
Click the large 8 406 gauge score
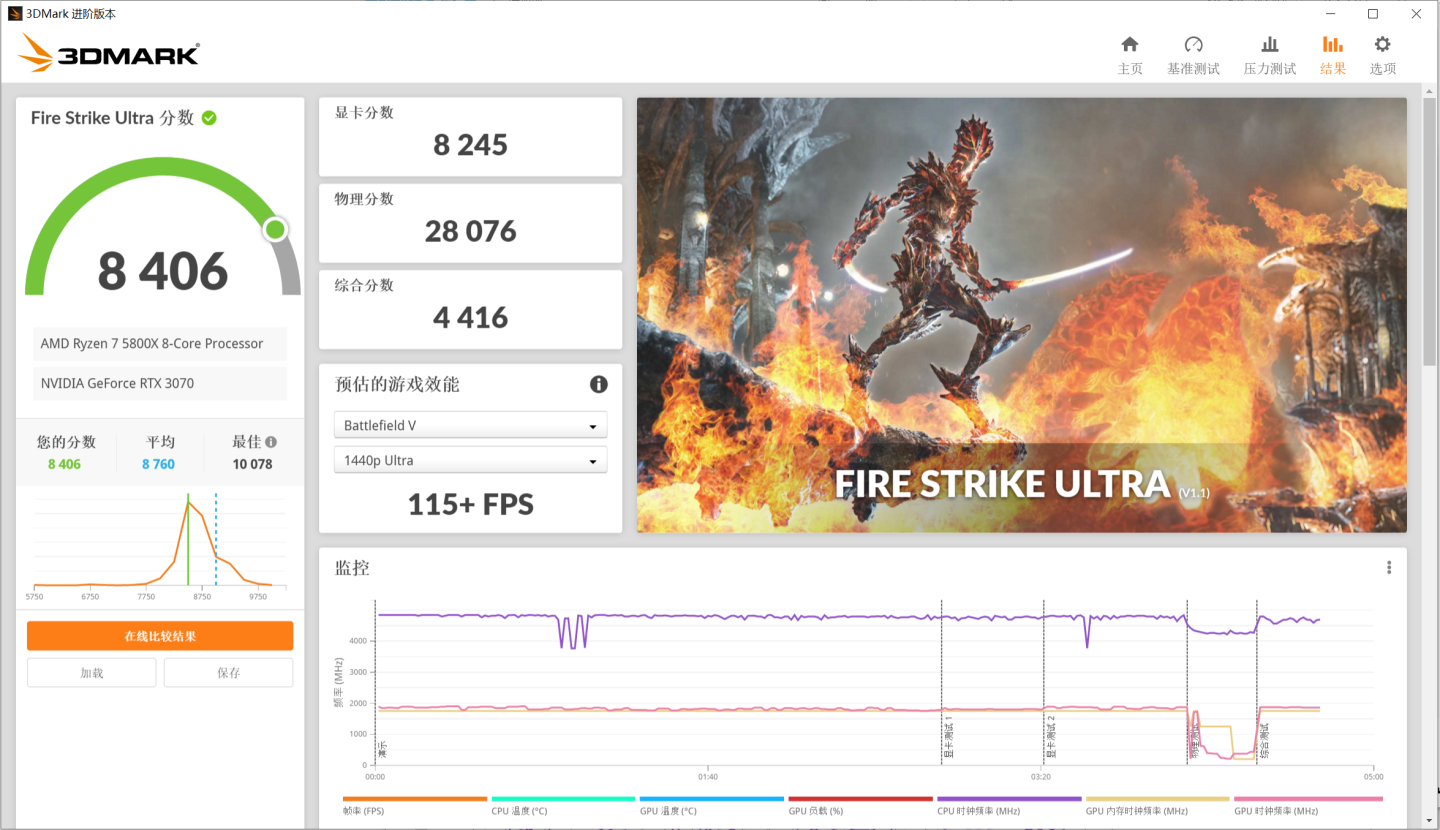[x=163, y=271]
